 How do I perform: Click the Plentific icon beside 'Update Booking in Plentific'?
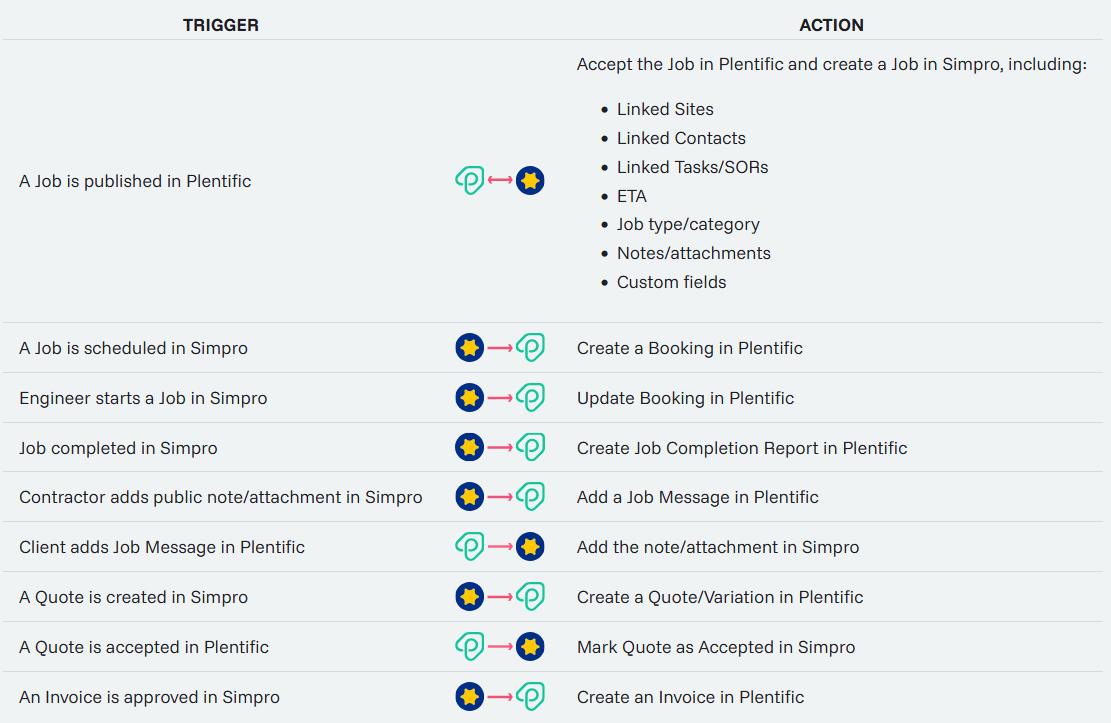point(530,398)
